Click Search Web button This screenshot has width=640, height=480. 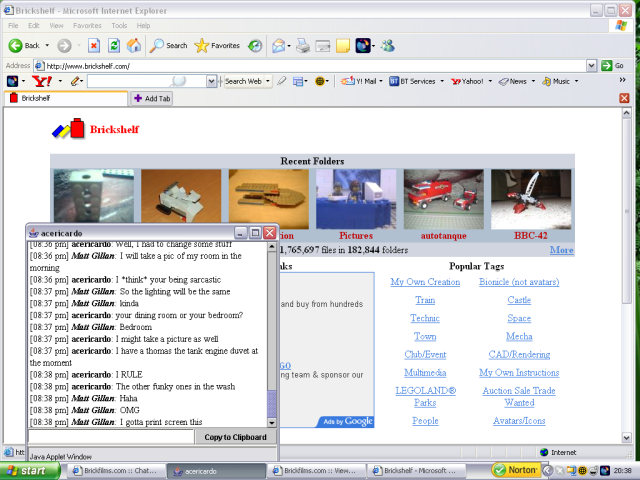243,81
